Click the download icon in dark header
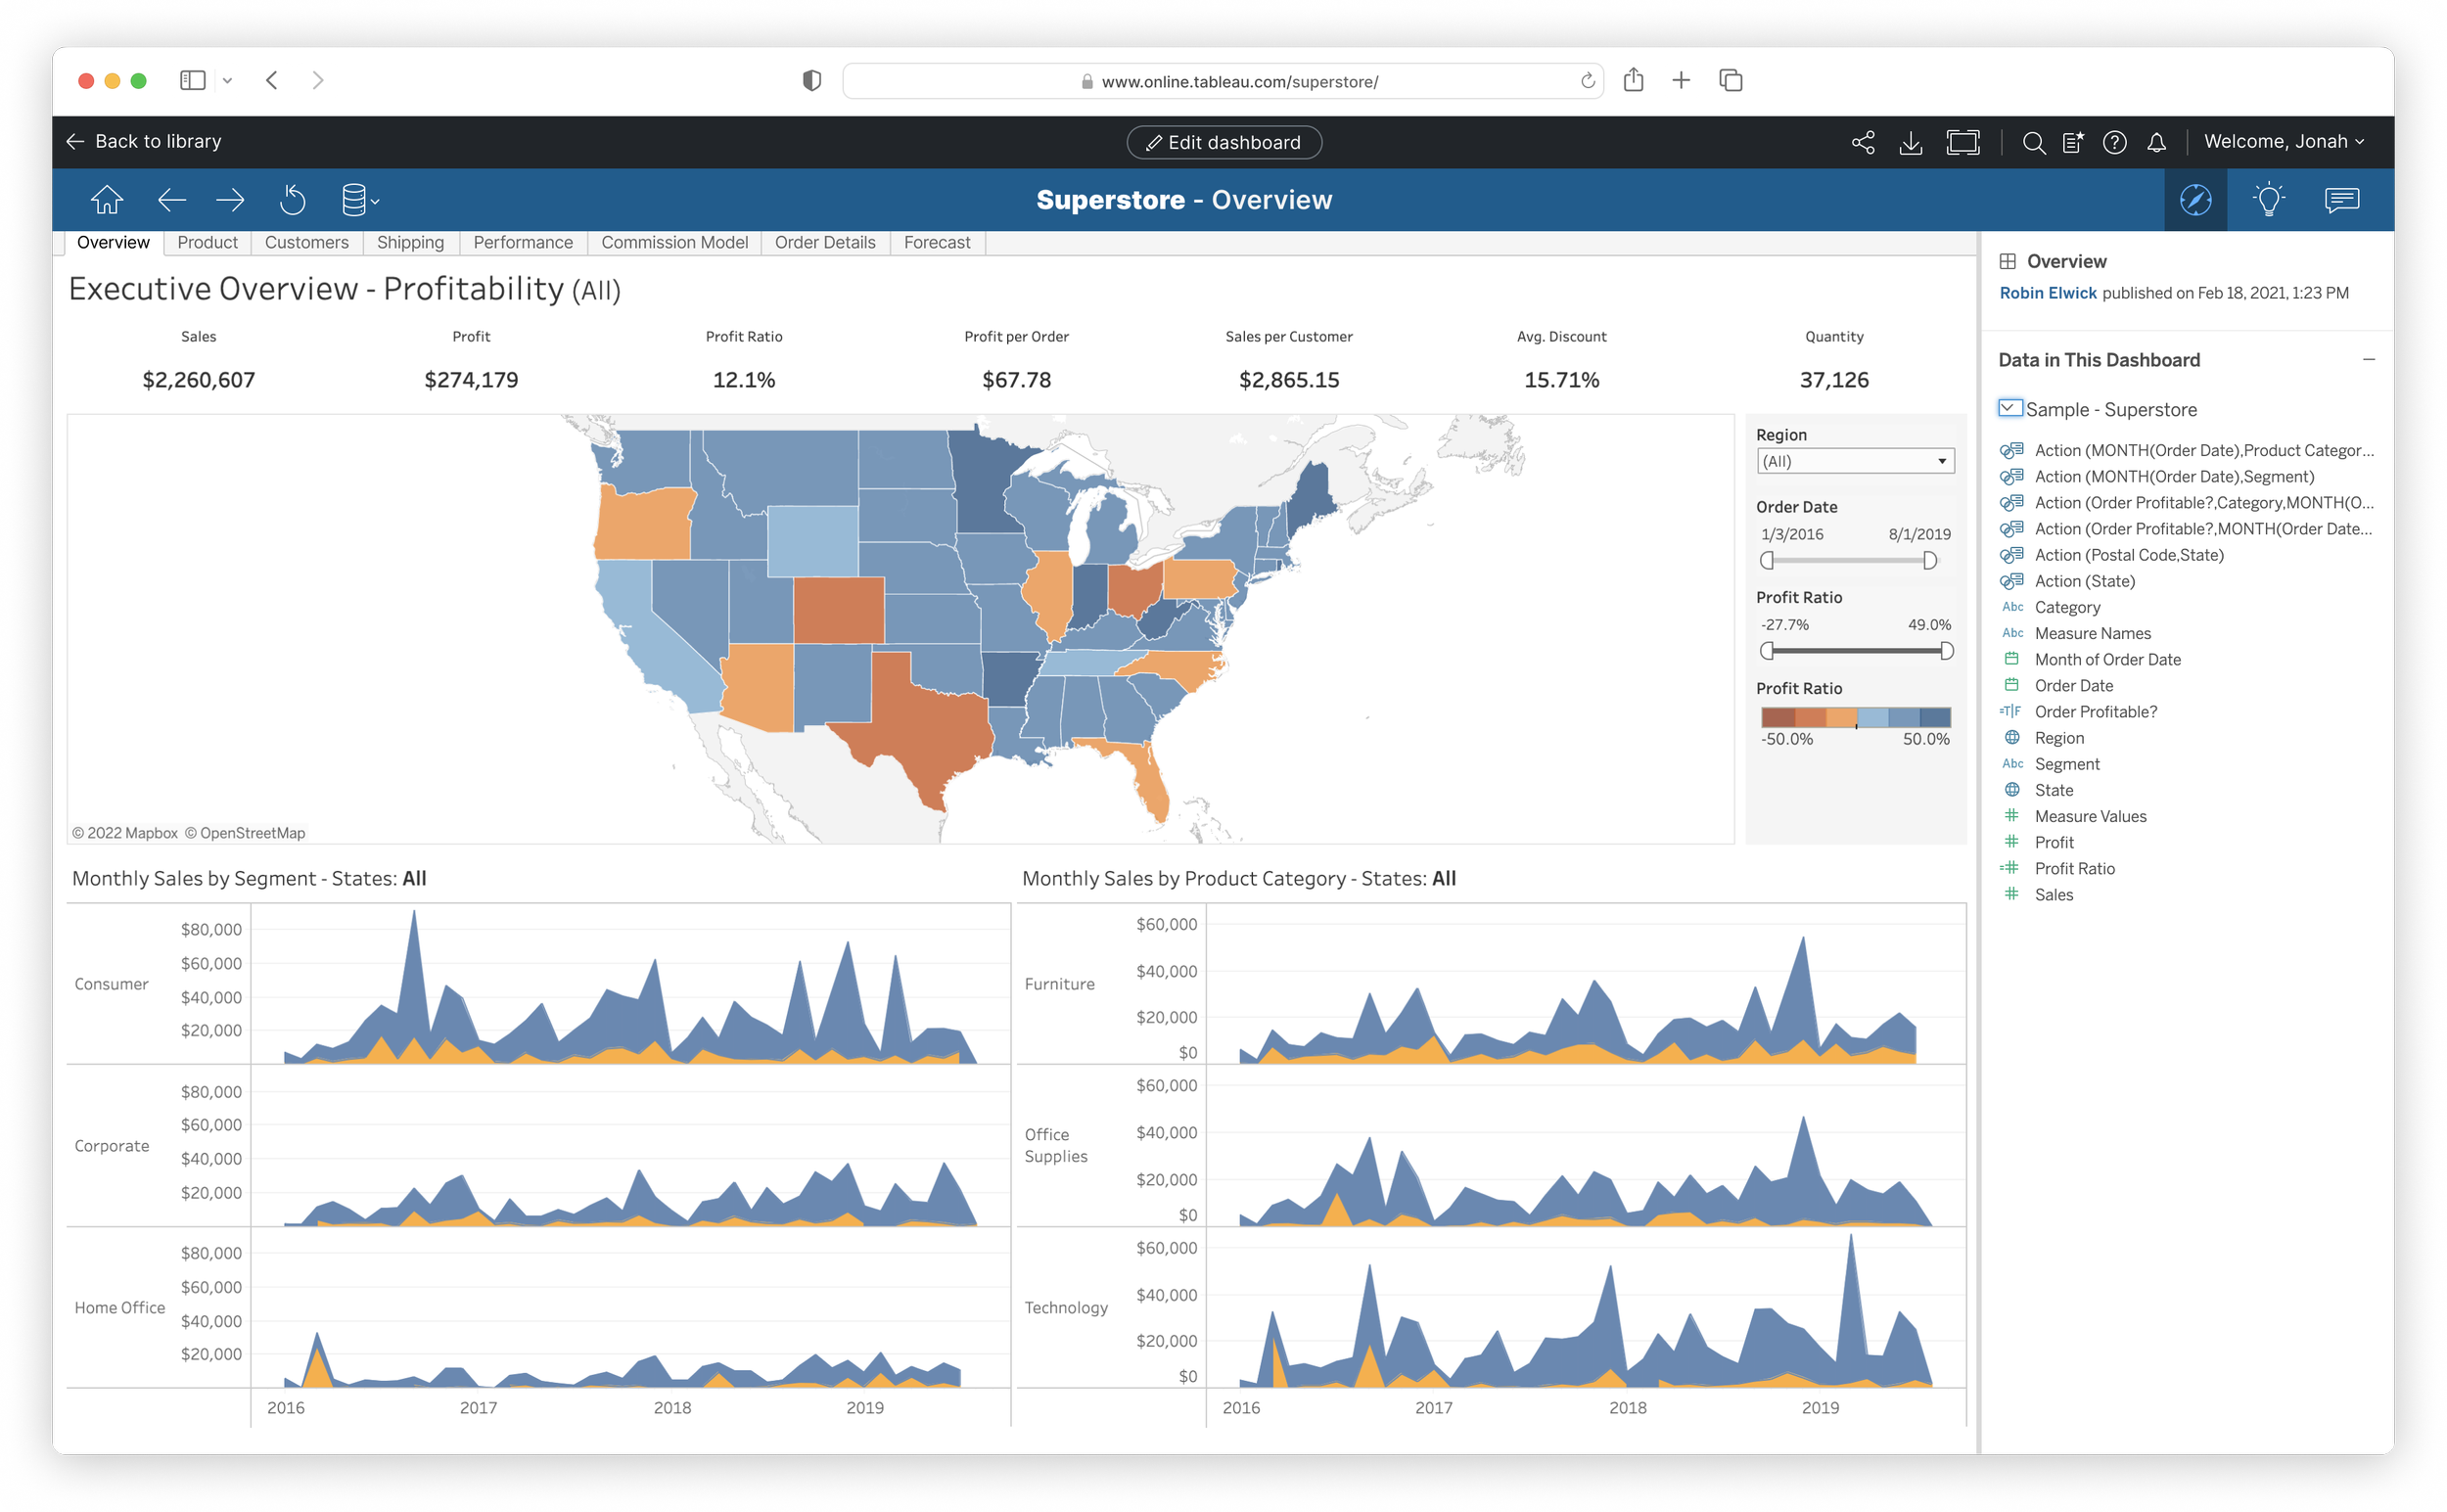The image size is (2447, 1512). [x=1910, y=142]
